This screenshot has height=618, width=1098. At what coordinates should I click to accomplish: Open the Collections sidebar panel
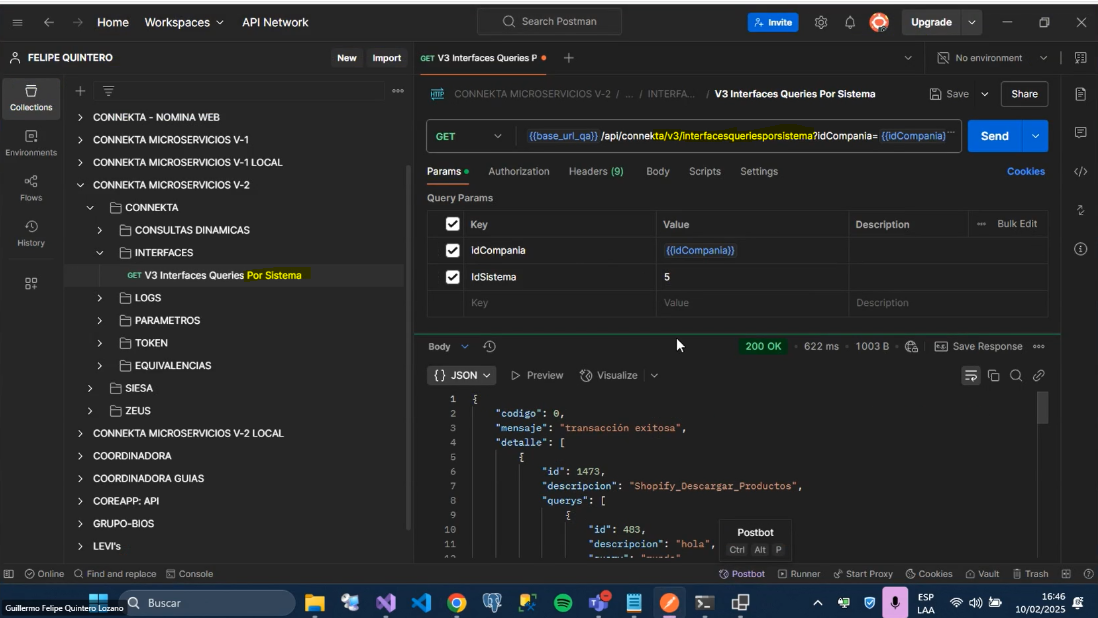[31, 97]
